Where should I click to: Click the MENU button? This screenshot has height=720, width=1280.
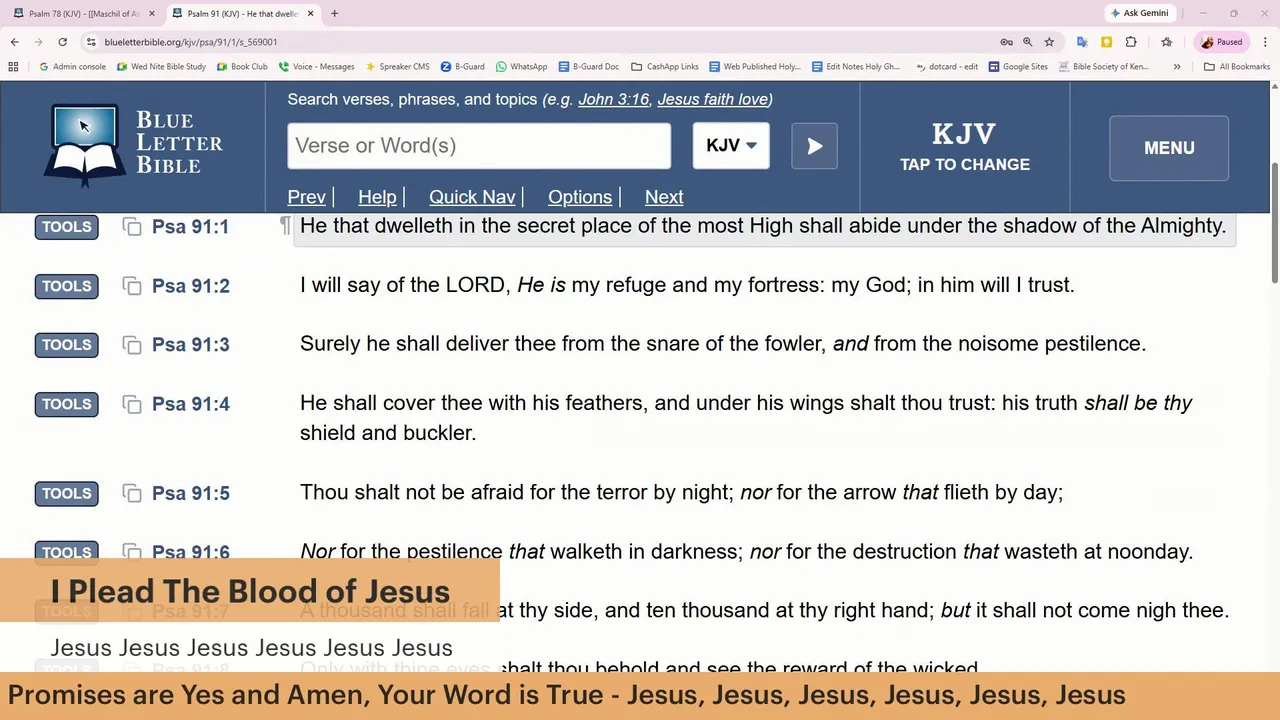[1169, 148]
